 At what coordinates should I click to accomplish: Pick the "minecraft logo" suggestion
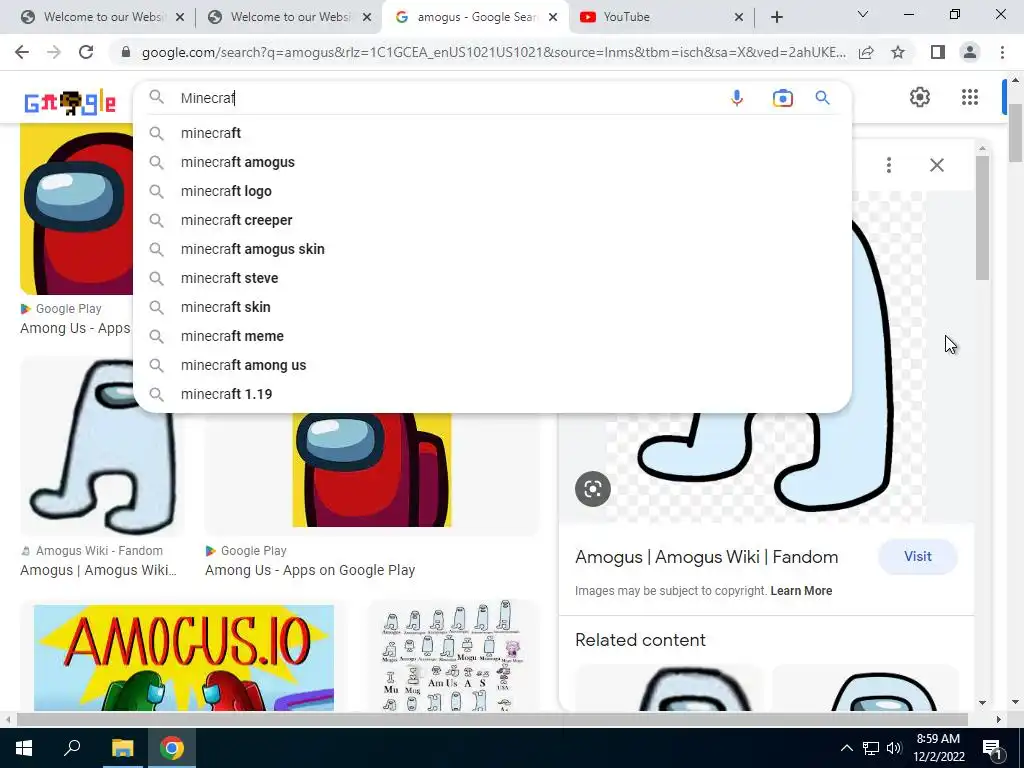(x=492, y=191)
